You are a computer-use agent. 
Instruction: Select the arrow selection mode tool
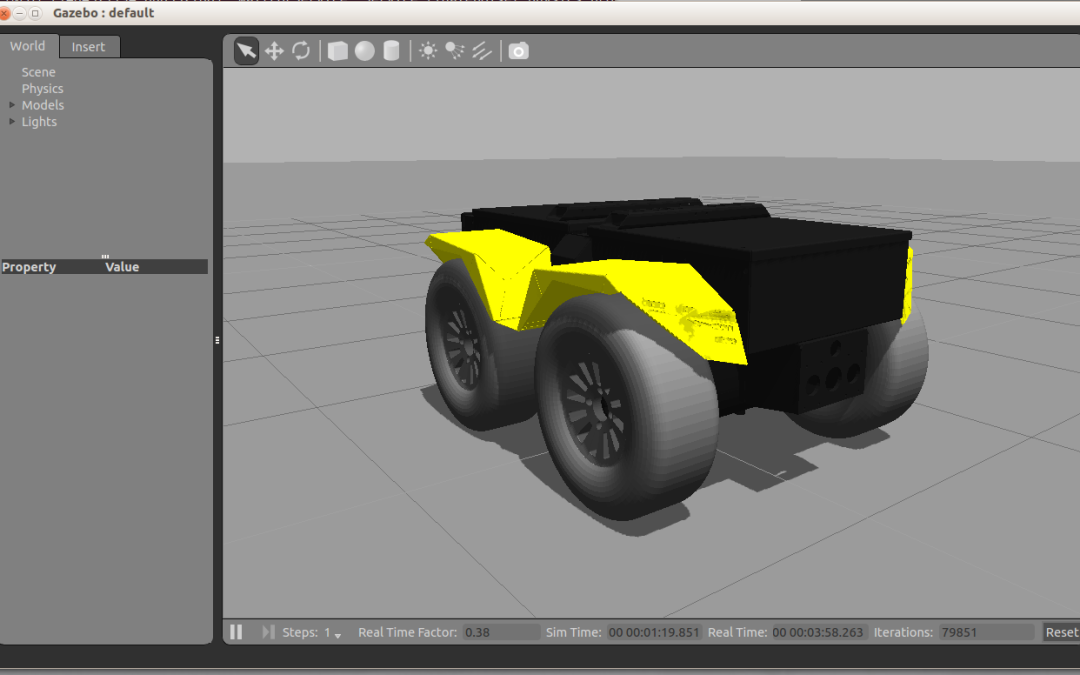[x=246, y=51]
